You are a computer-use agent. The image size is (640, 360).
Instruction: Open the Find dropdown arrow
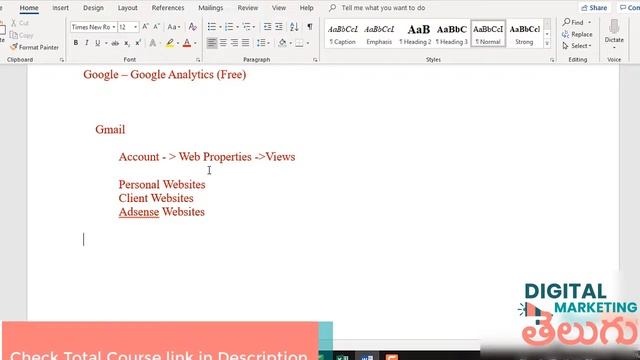tap(589, 22)
